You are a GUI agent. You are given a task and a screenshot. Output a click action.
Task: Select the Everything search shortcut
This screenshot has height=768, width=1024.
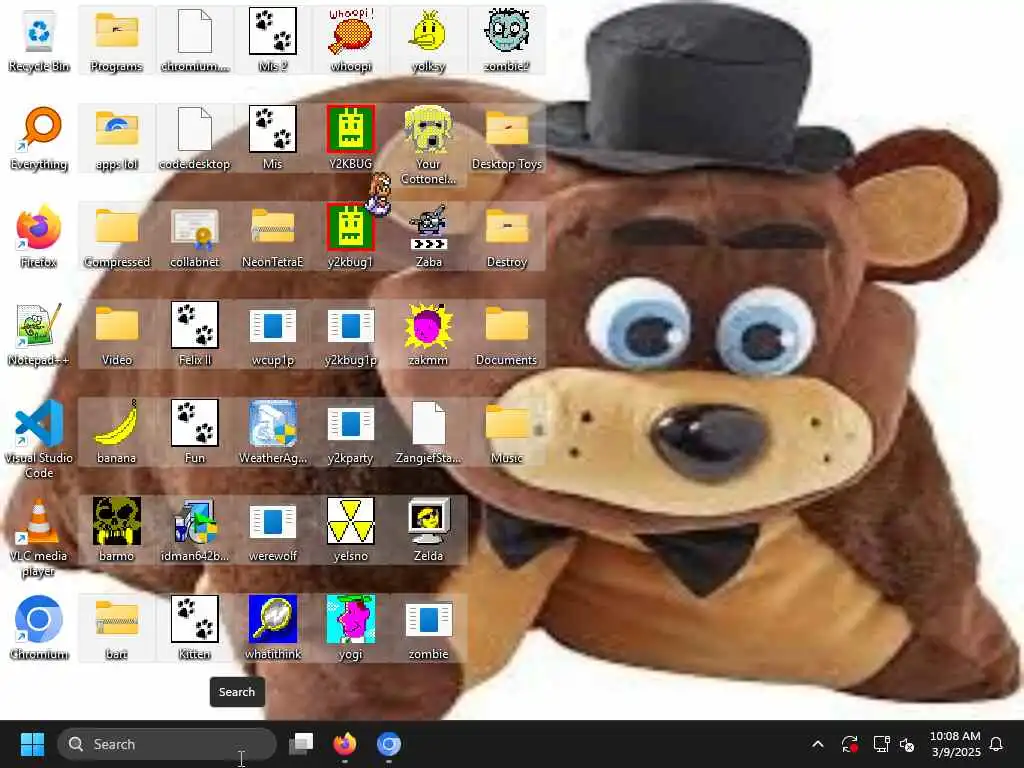39,137
